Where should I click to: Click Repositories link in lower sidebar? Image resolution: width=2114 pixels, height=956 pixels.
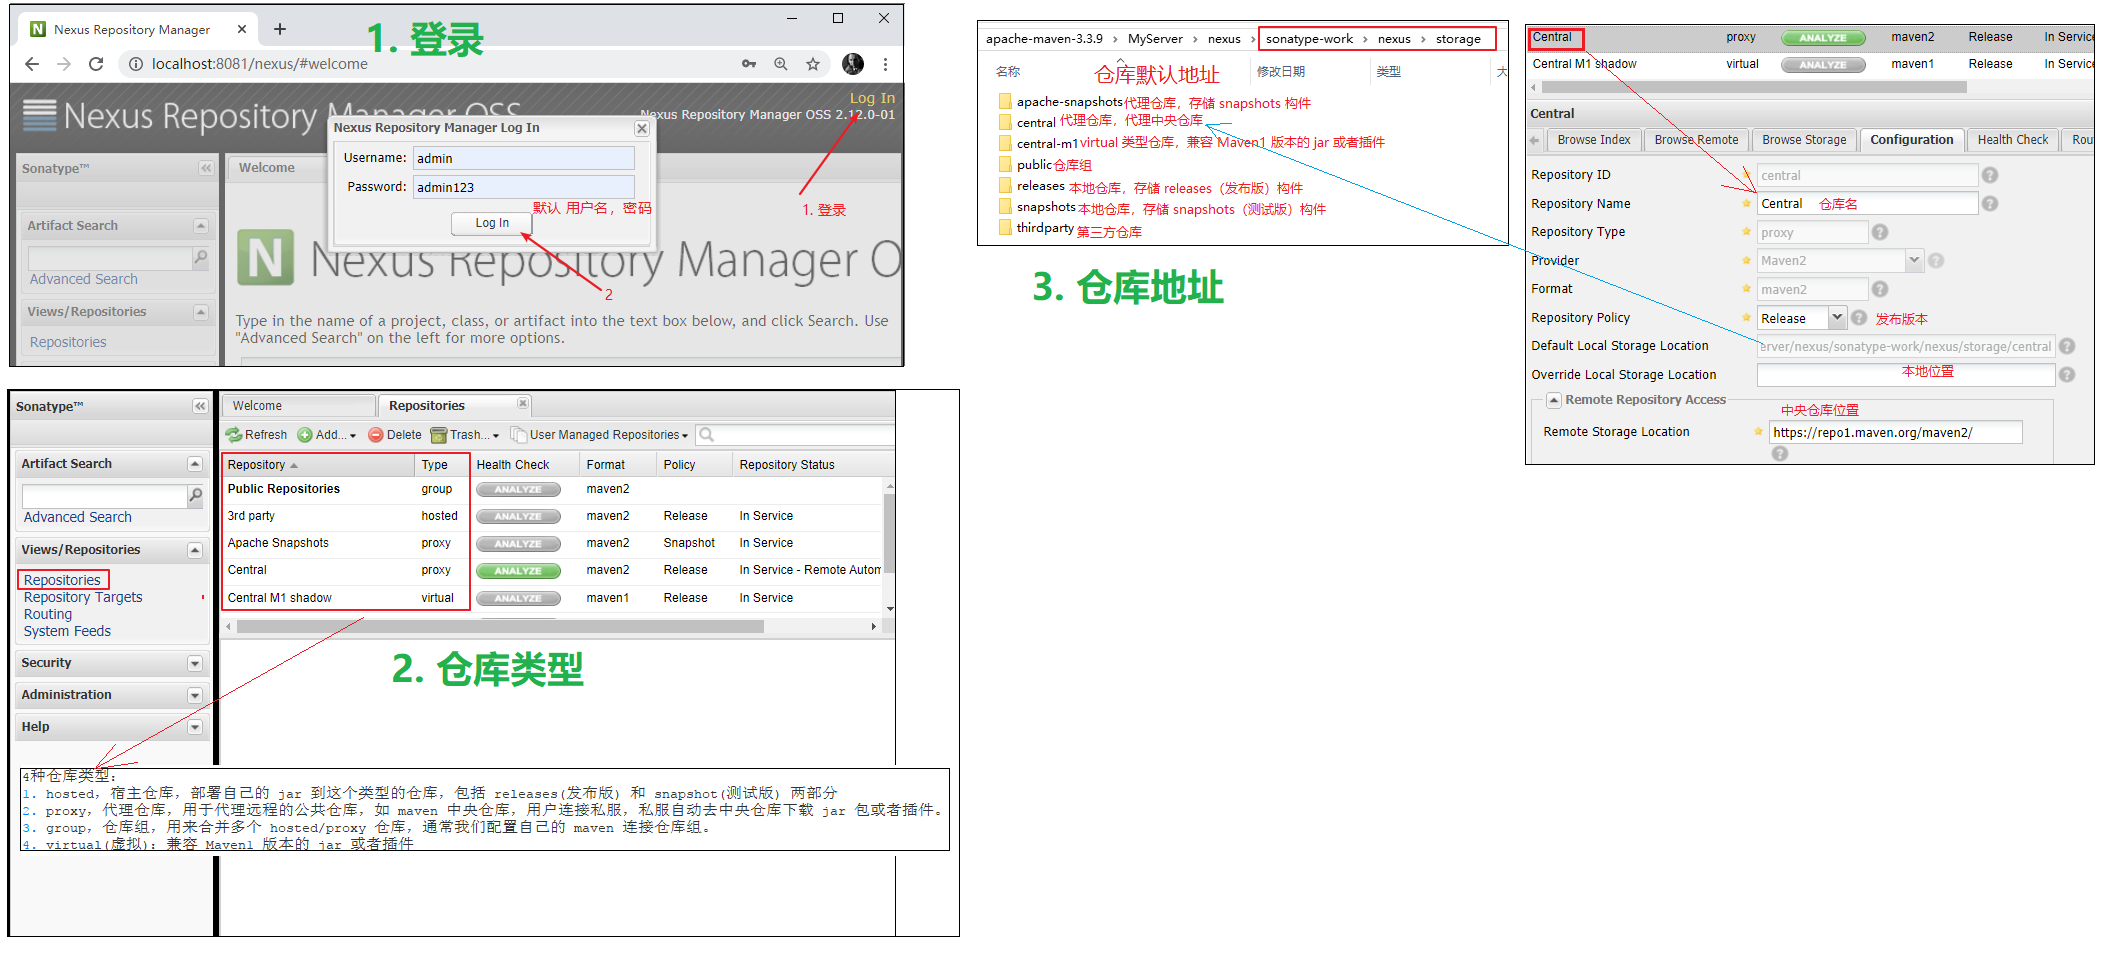62,580
